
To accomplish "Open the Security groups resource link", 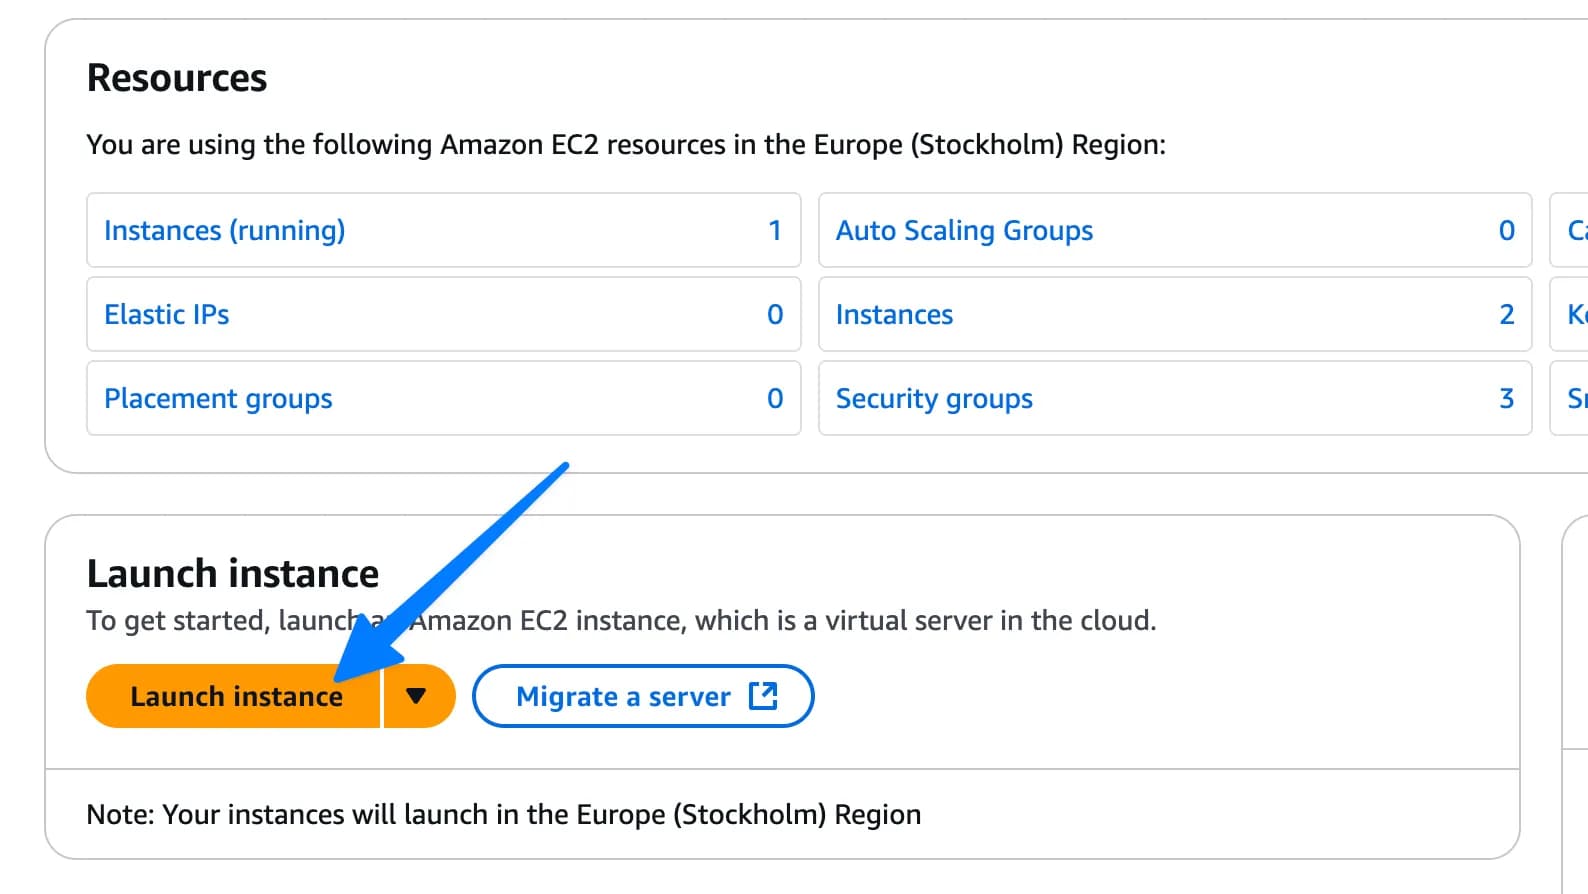I will (x=934, y=398).
